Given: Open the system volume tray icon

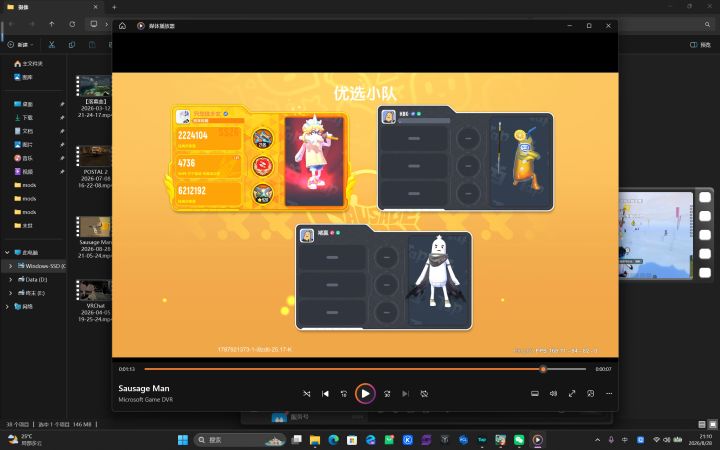Looking at the screenshot, I should pos(666,439).
